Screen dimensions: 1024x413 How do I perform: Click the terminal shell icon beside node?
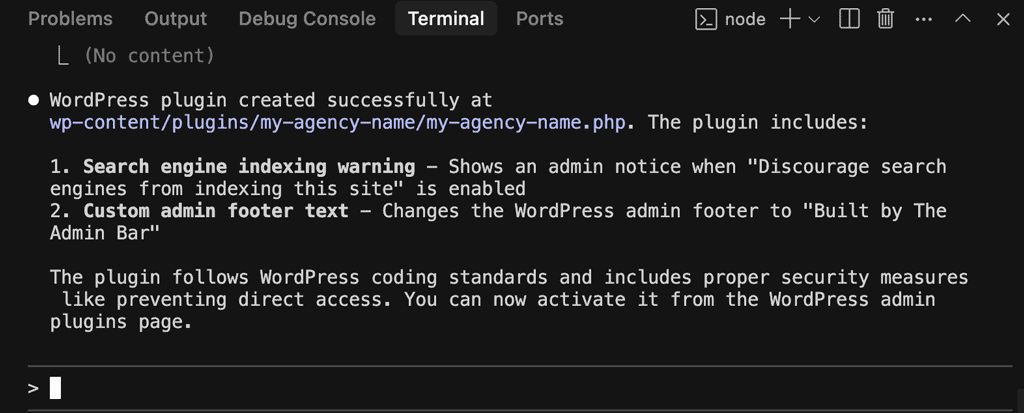706,20
